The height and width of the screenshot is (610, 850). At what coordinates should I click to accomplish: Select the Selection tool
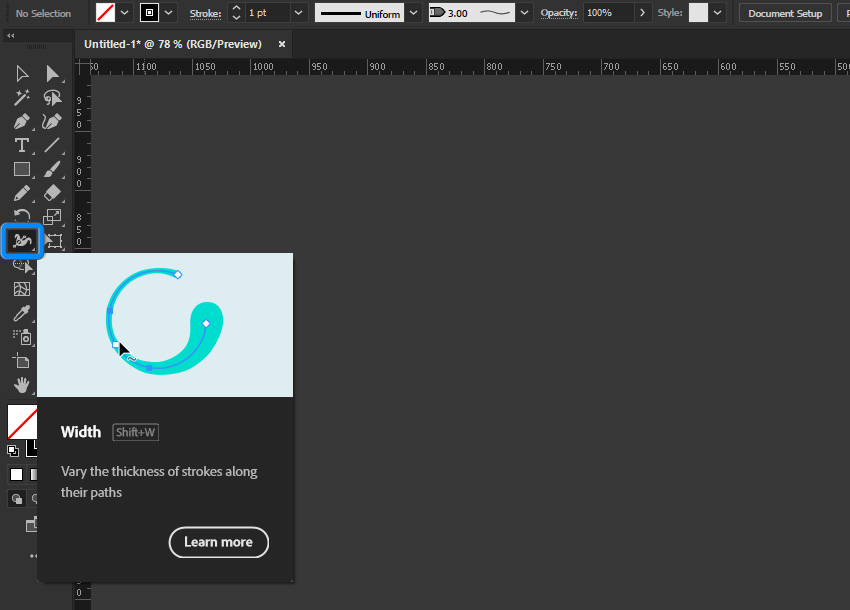tap(21, 72)
